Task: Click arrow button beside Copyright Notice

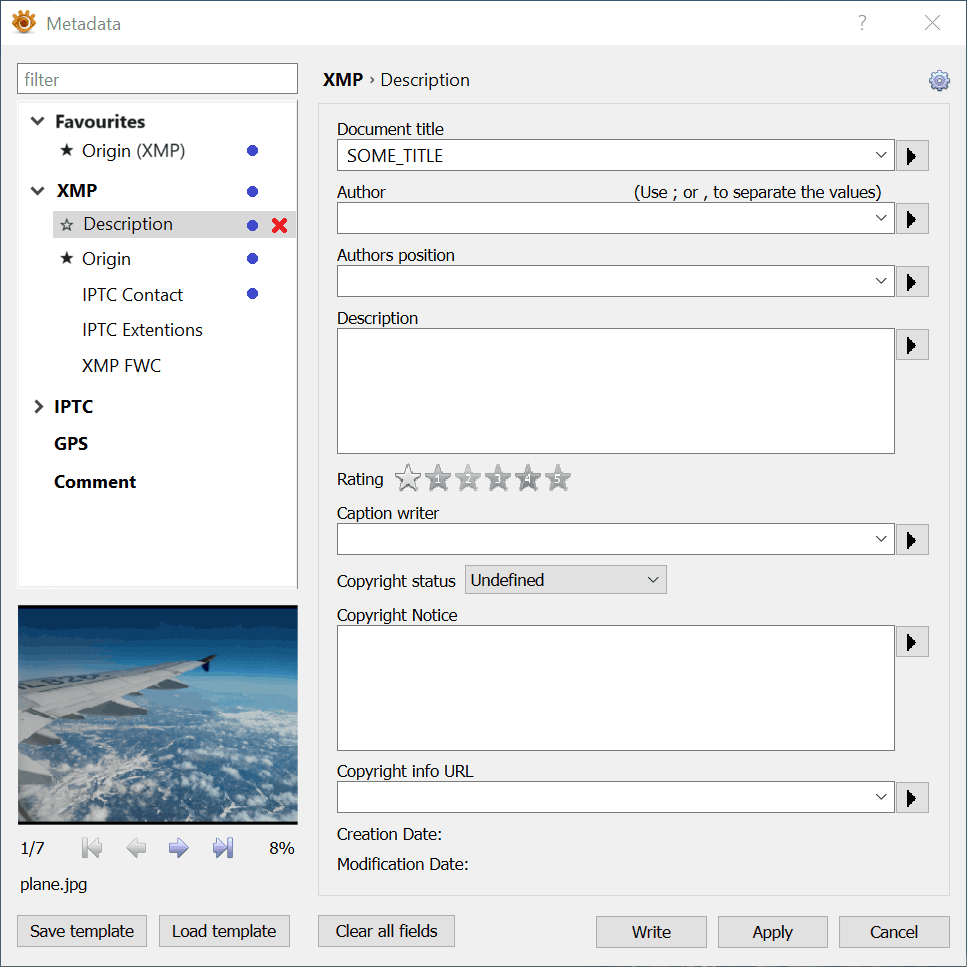Action: (x=911, y=642)
